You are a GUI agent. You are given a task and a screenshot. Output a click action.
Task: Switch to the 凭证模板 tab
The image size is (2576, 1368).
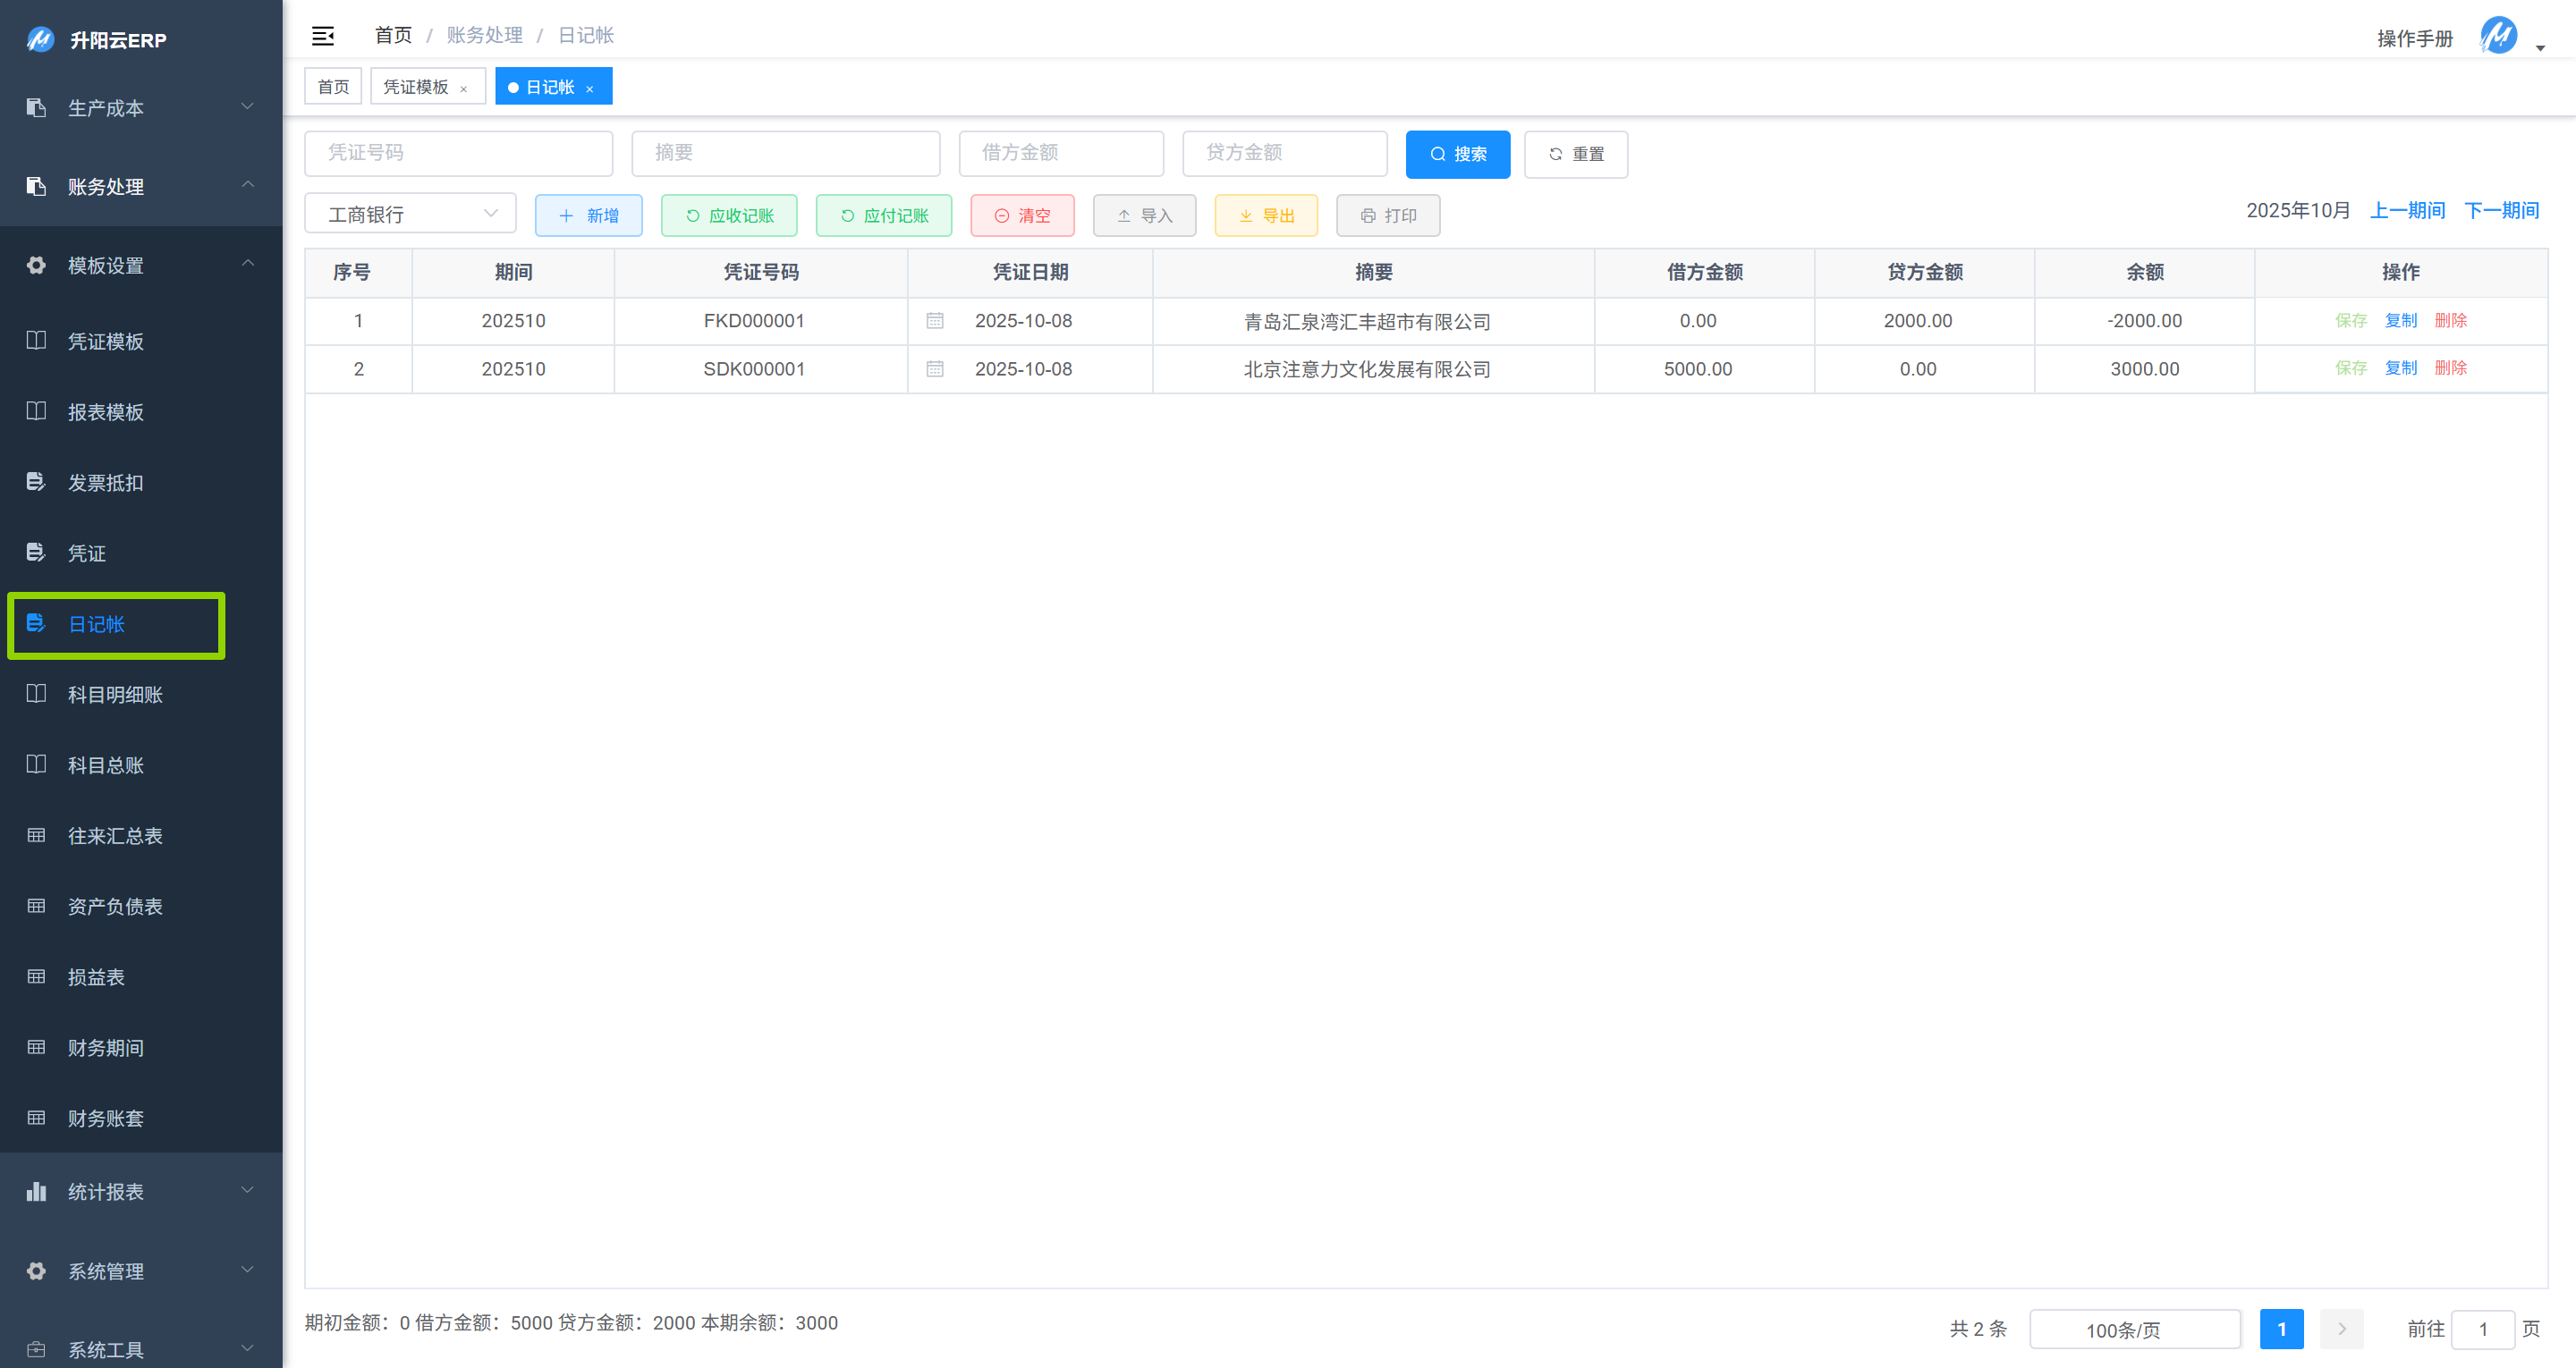tap(417, 86)
